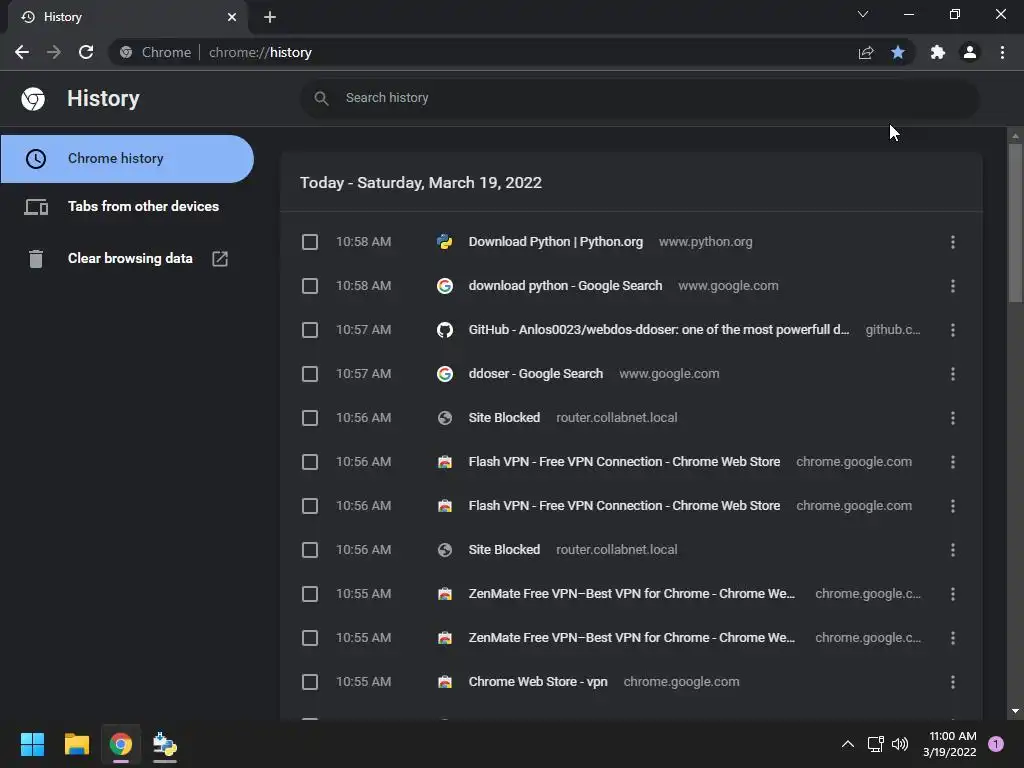
Task: Select Chrome history in sidebar
Action: click(127, 159)
